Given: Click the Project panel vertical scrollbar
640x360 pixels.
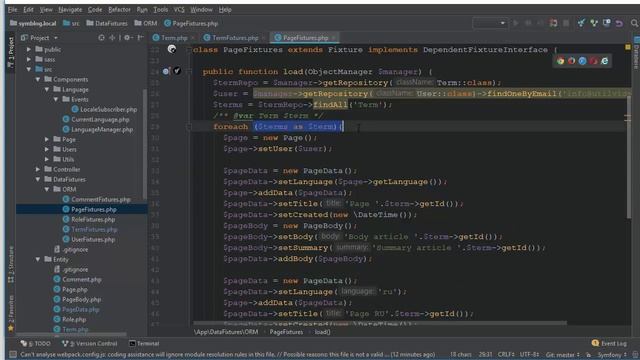Looking at the screenshot, I should click(144, 143).
